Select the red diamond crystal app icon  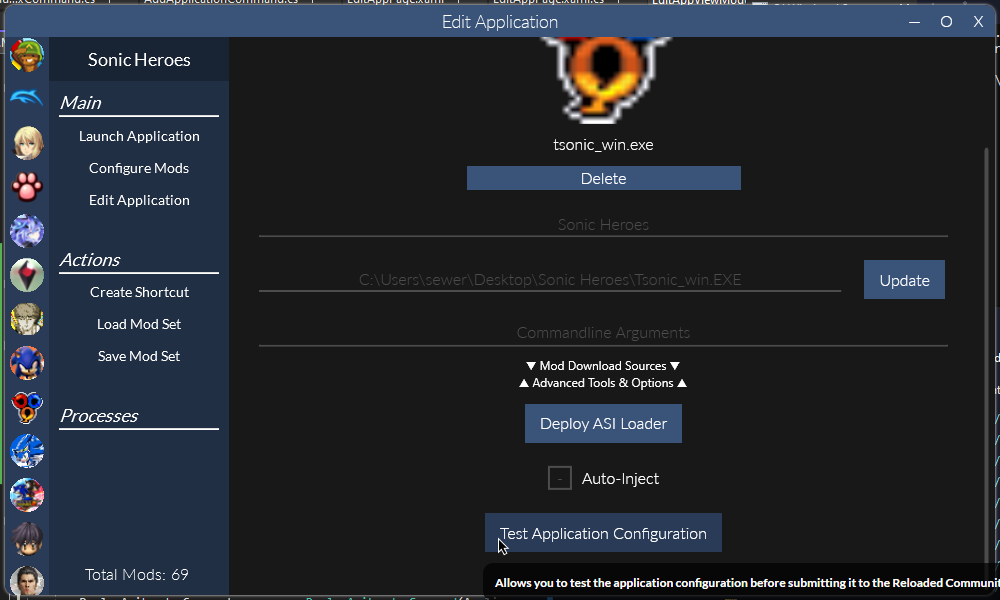pos(27,275)
